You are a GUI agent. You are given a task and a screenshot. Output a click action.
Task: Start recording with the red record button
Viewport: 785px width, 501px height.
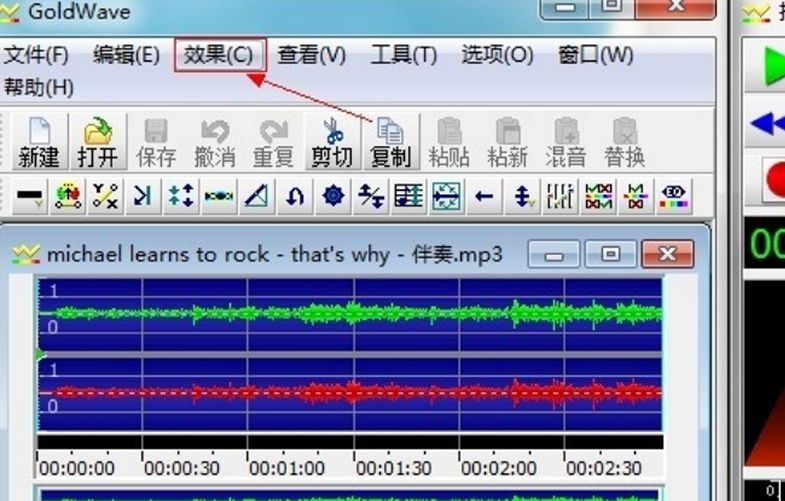(774, 179)
